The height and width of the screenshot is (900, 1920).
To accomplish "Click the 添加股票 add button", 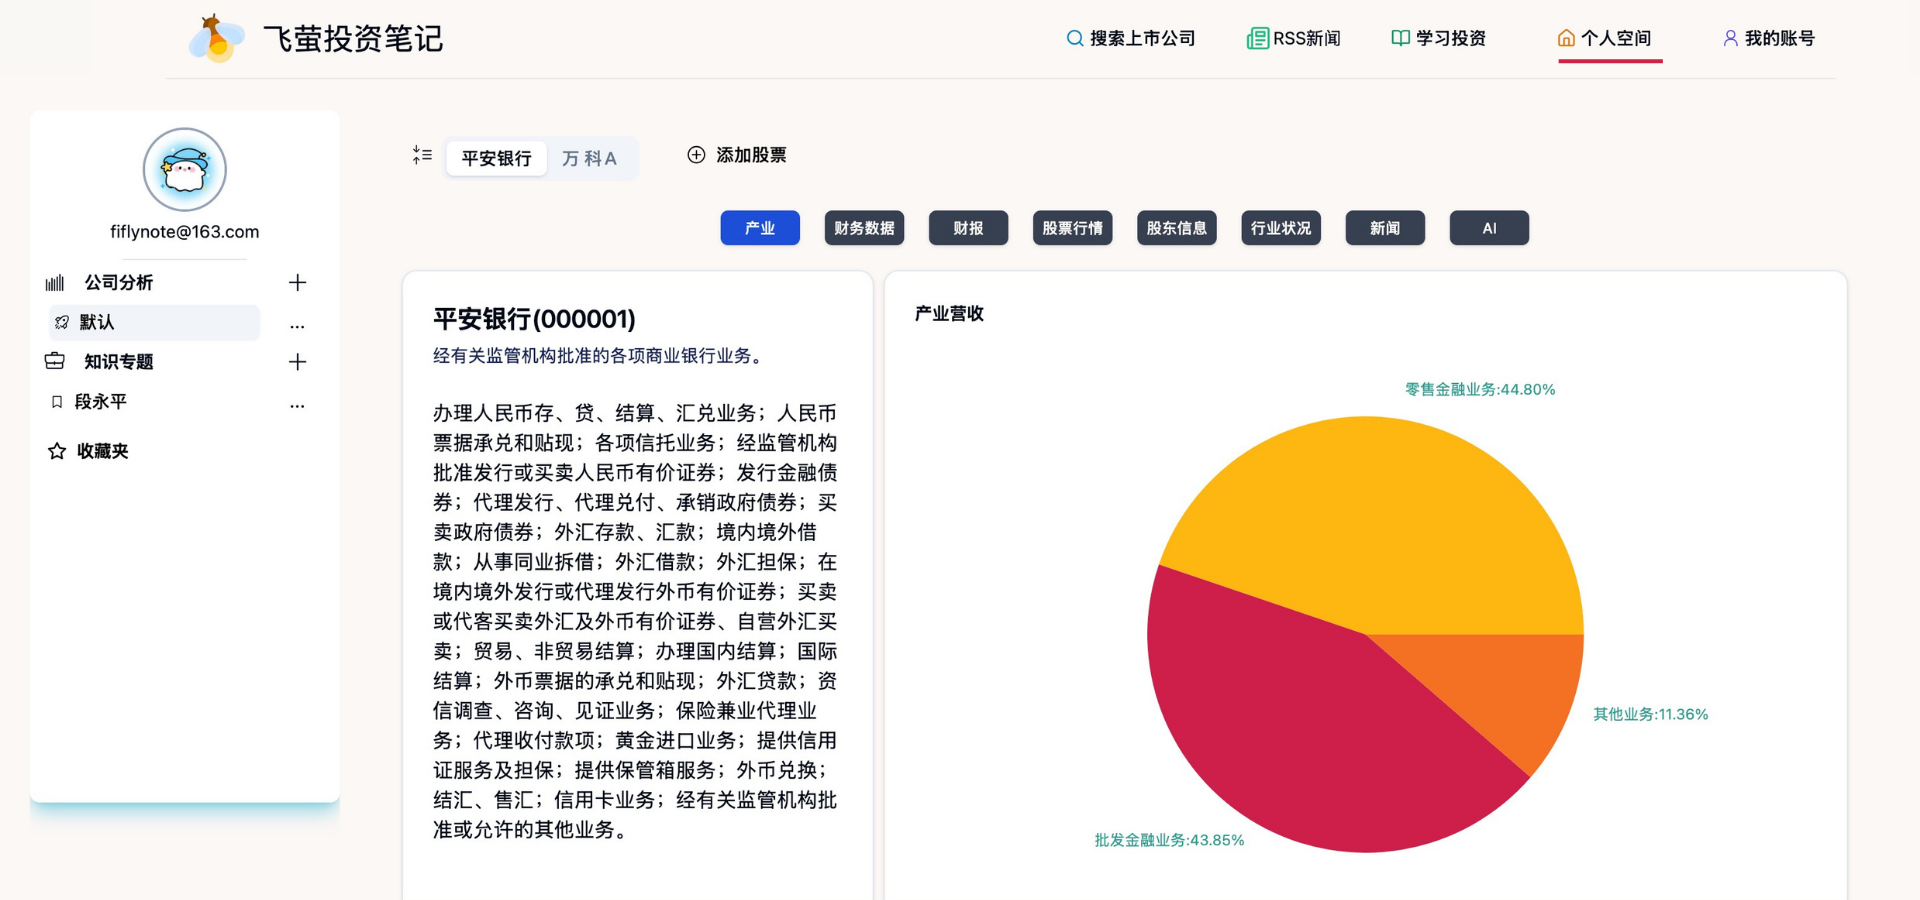I will click(737, 155).
